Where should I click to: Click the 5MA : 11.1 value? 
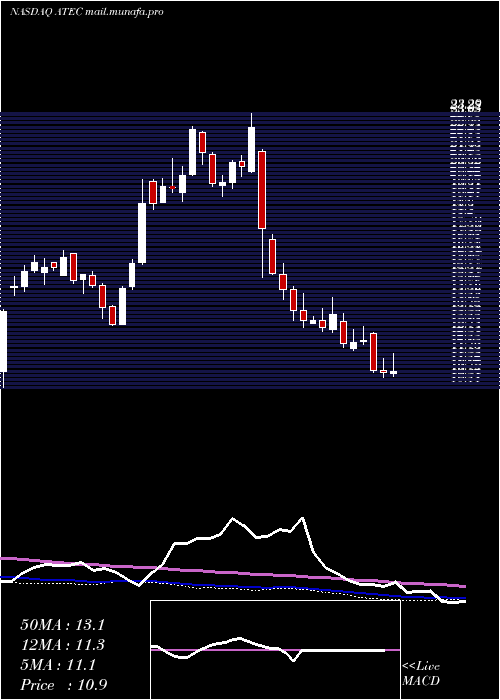pyautogui.click(x=58, y=665)
